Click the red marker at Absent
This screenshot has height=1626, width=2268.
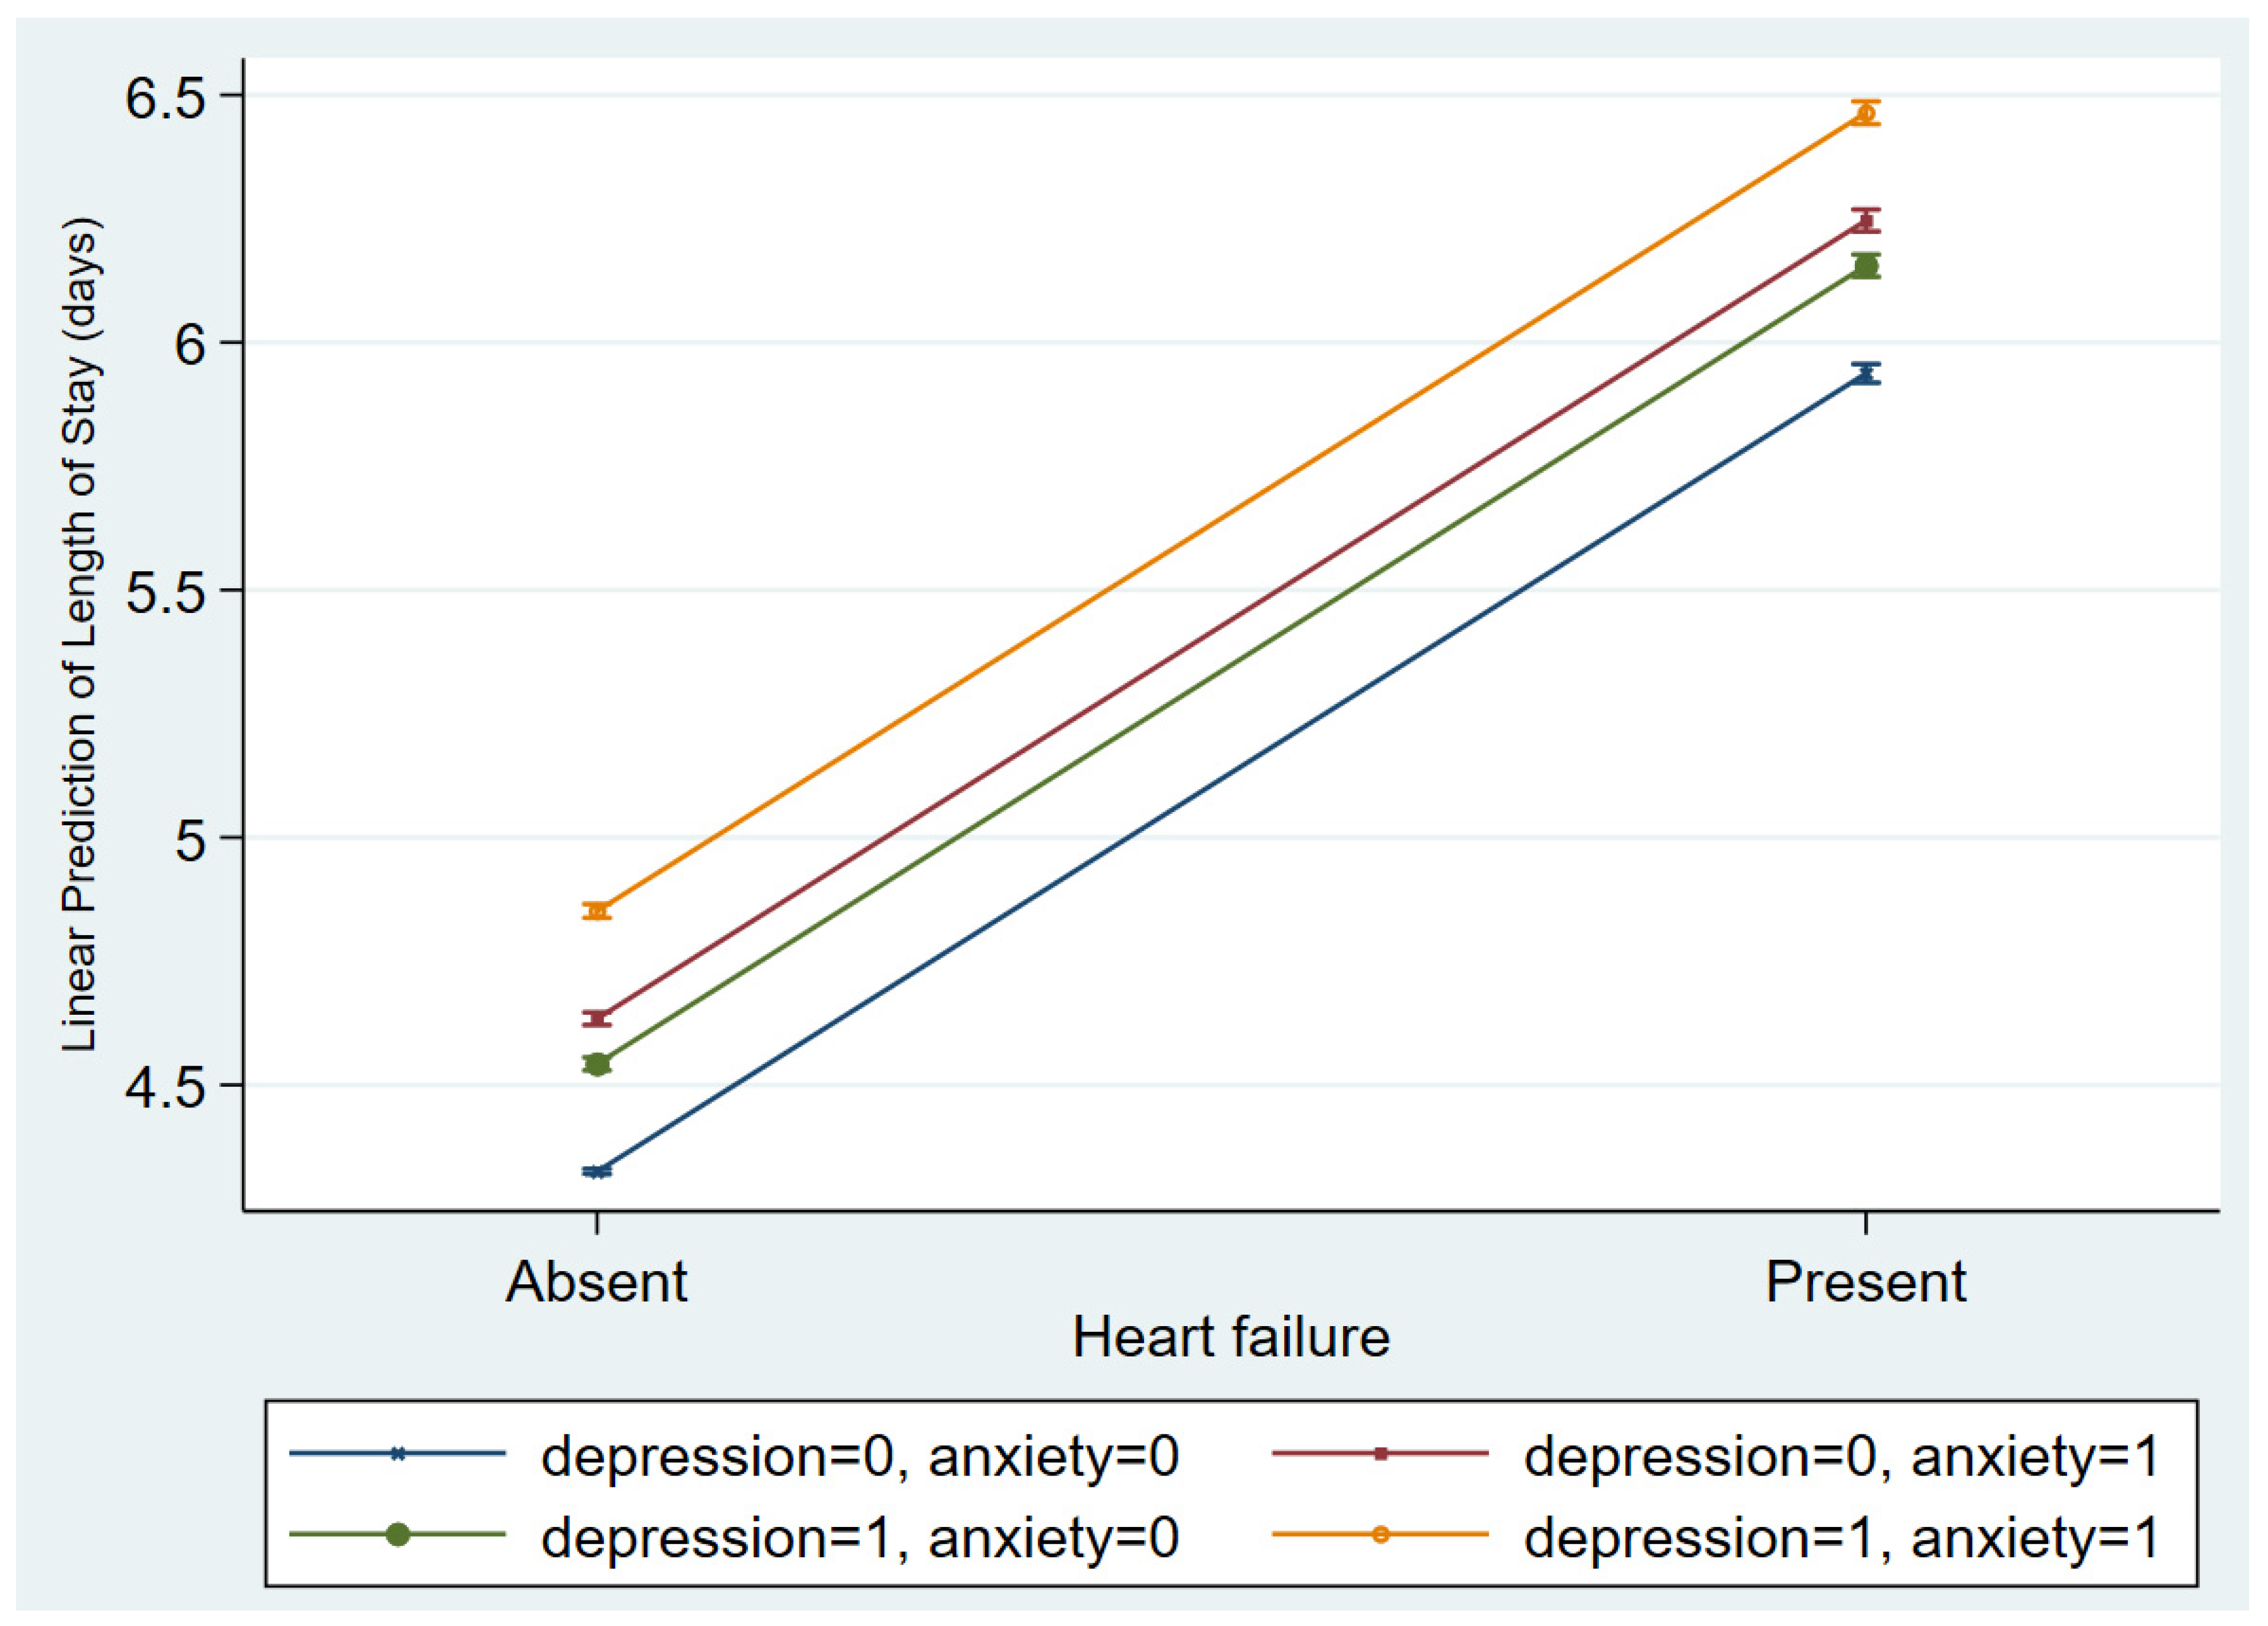(x=597, y=1019)
